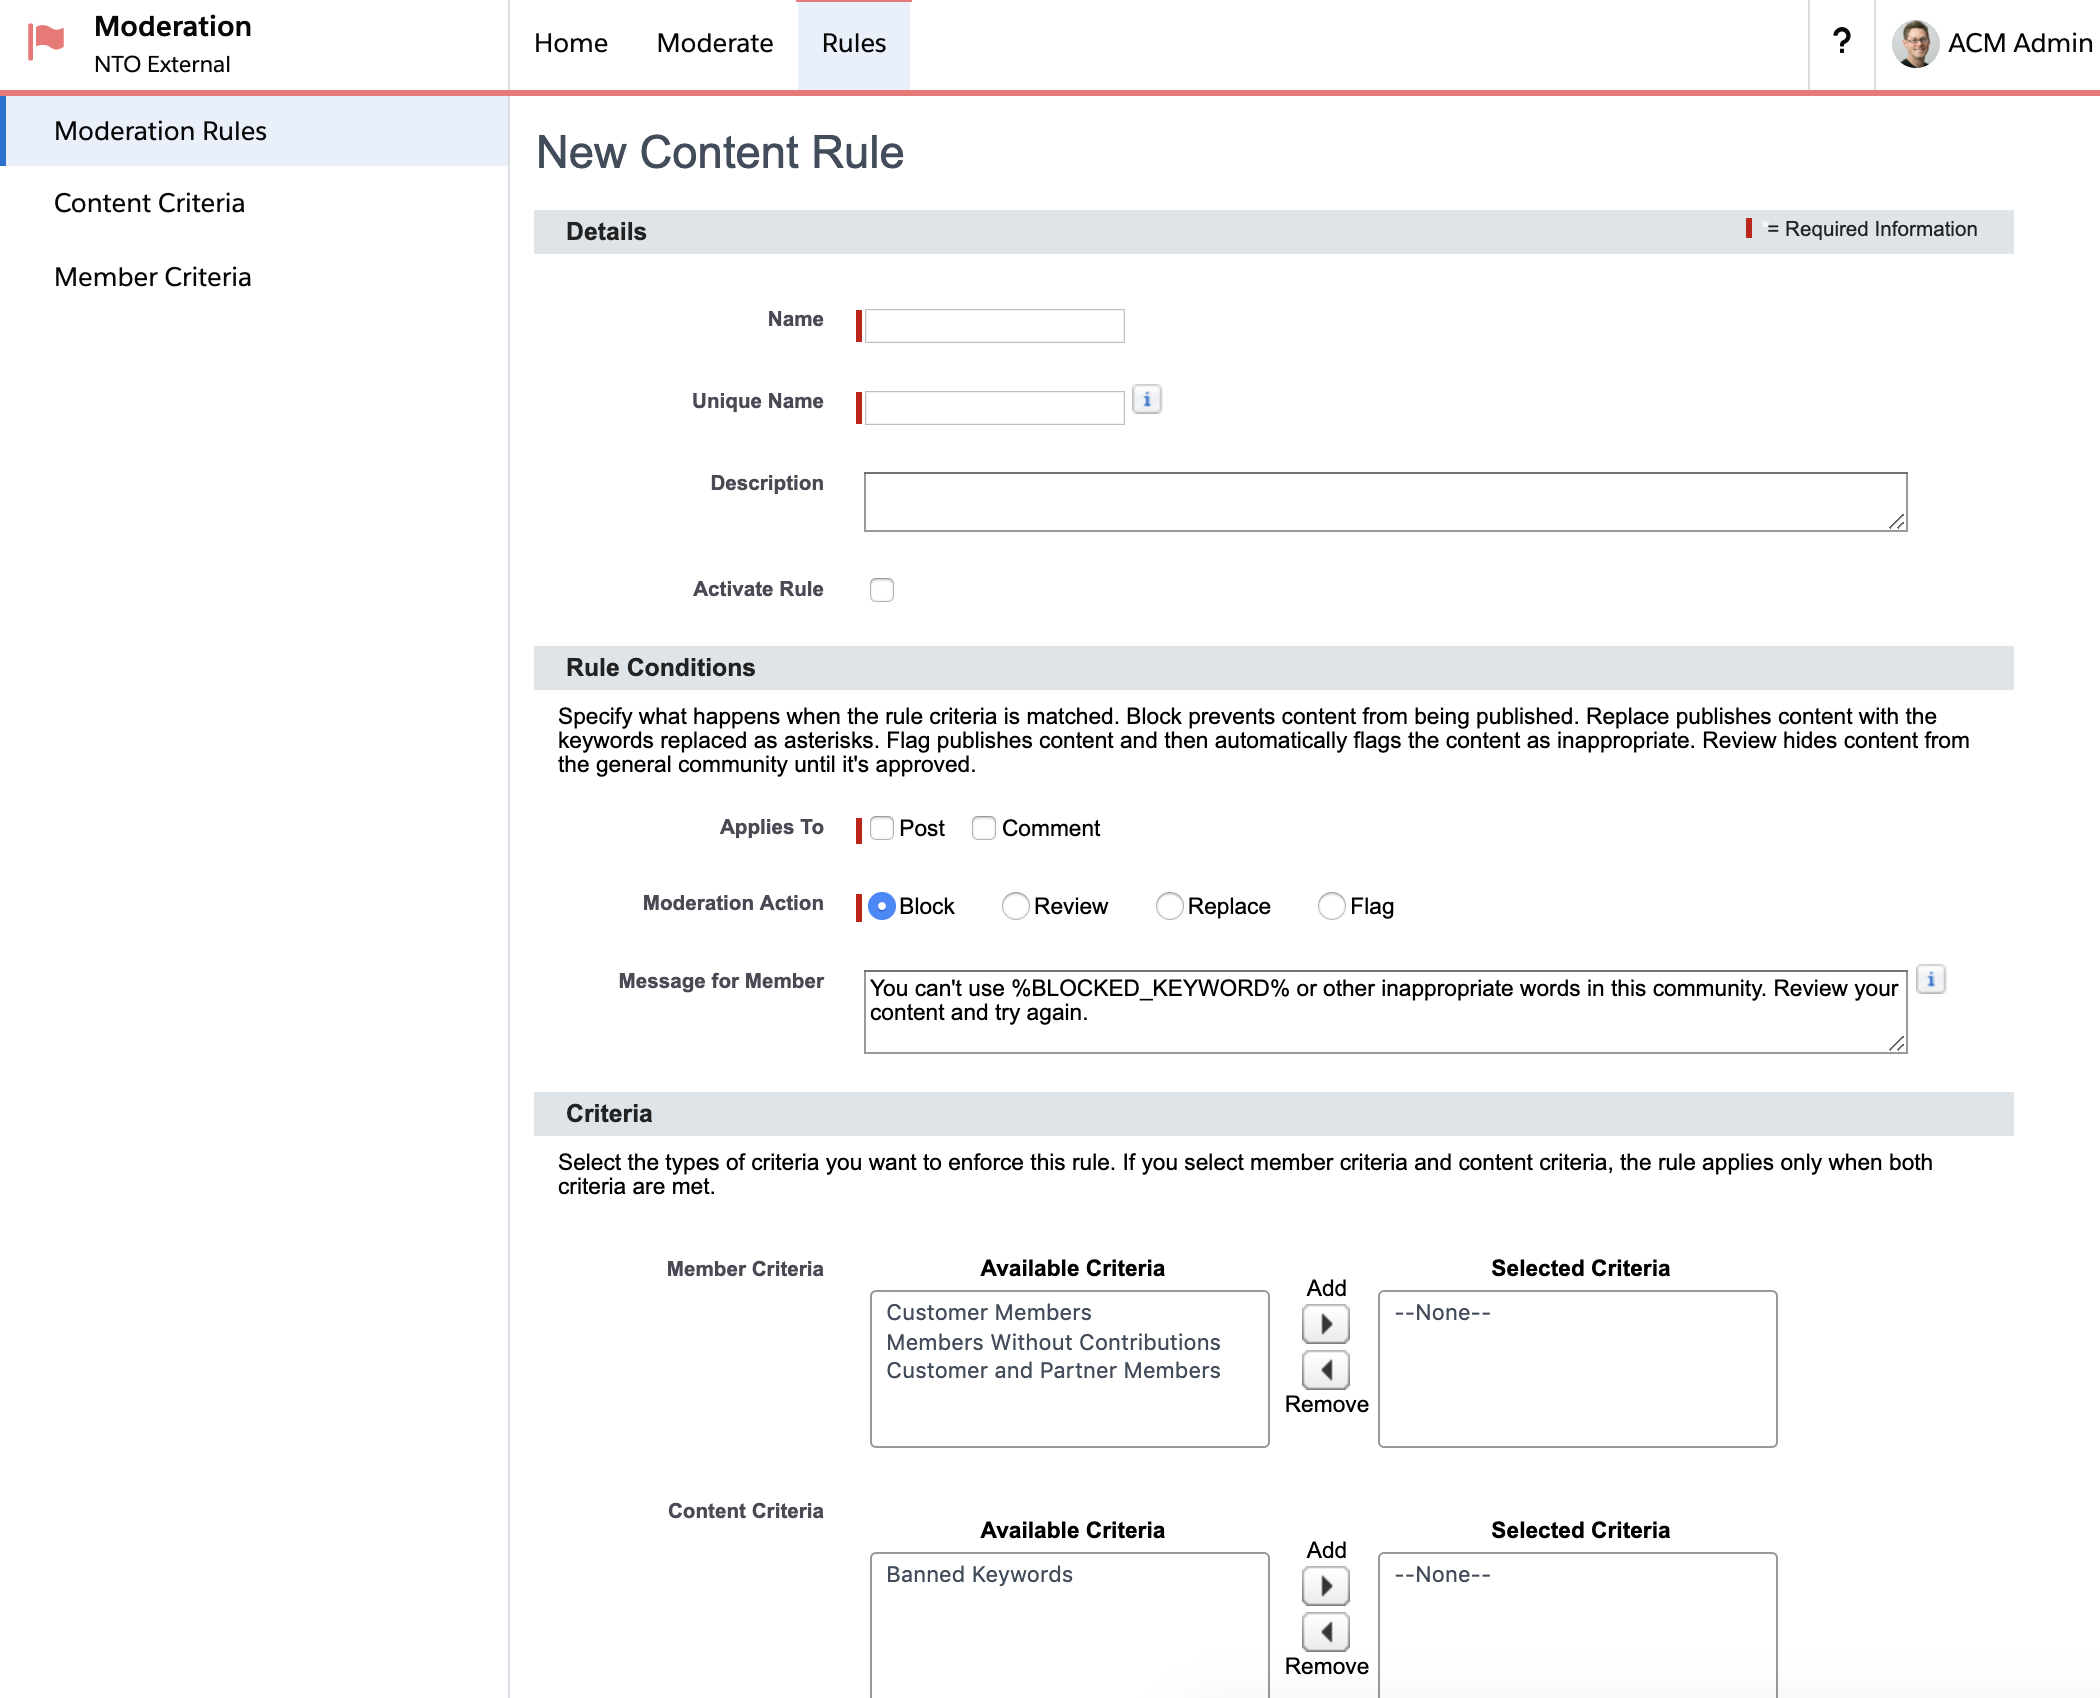The height and width of the screenshot is (1698, 2100).
Task: Select the Review moderation action
Action: click(1015, 906)
